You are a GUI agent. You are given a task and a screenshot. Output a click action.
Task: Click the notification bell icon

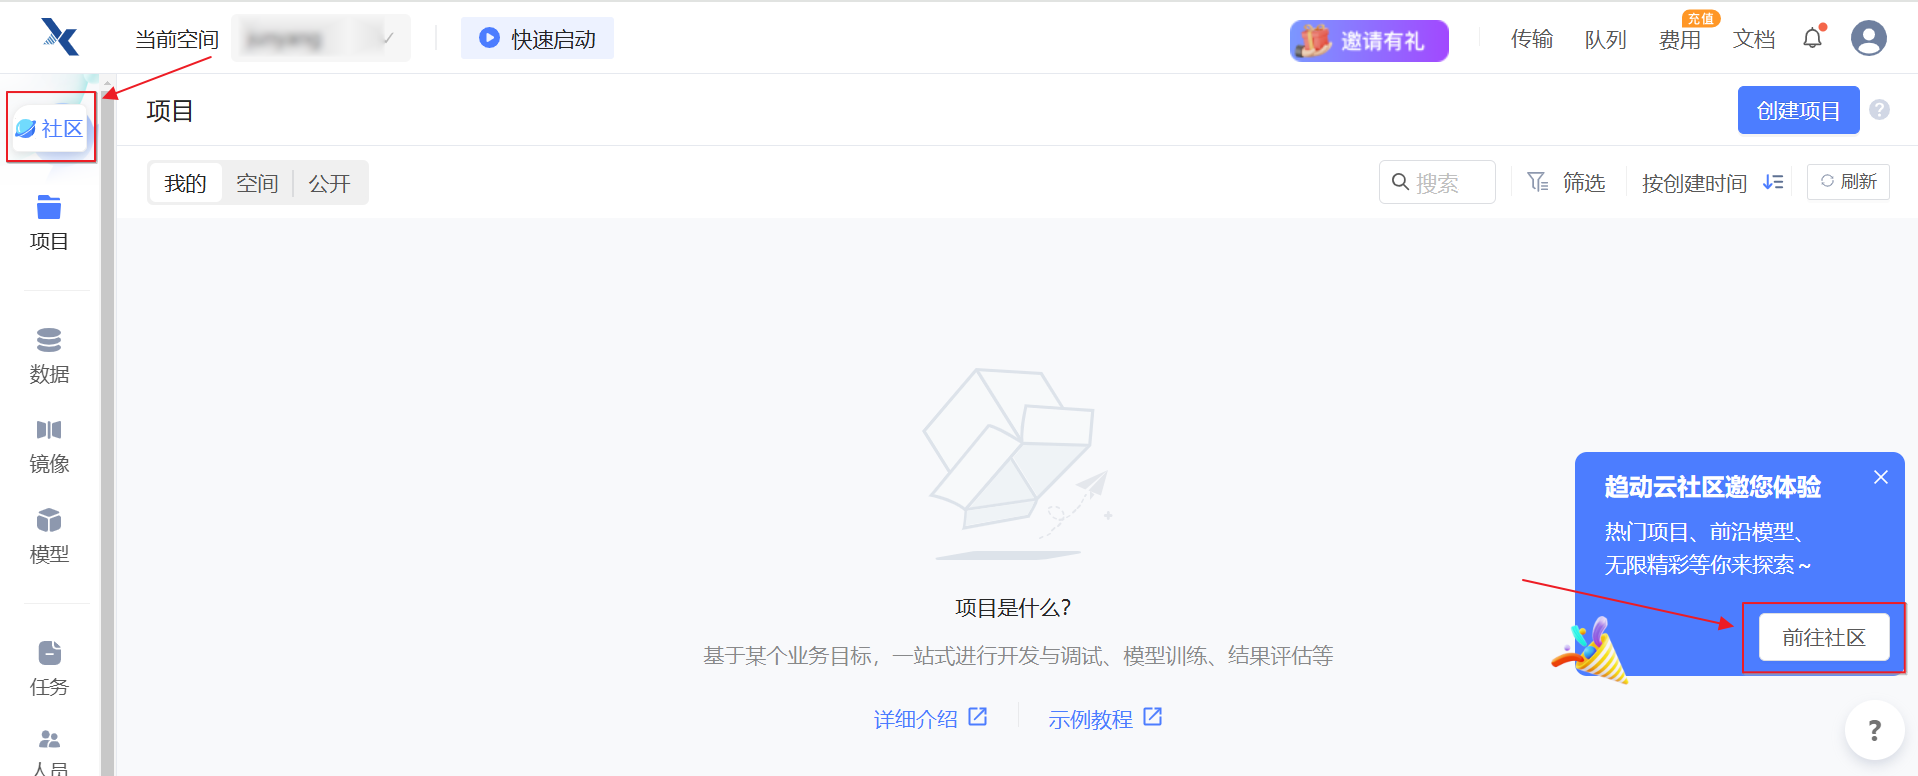(1812, 39)
